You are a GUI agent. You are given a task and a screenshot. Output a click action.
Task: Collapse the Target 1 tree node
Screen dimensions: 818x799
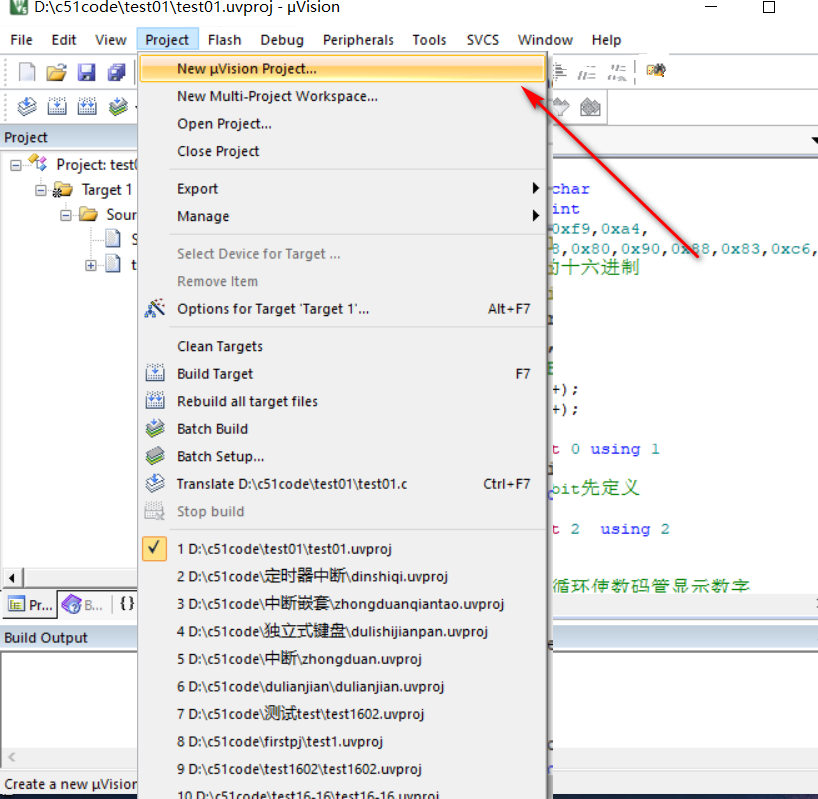coord(41,190)
